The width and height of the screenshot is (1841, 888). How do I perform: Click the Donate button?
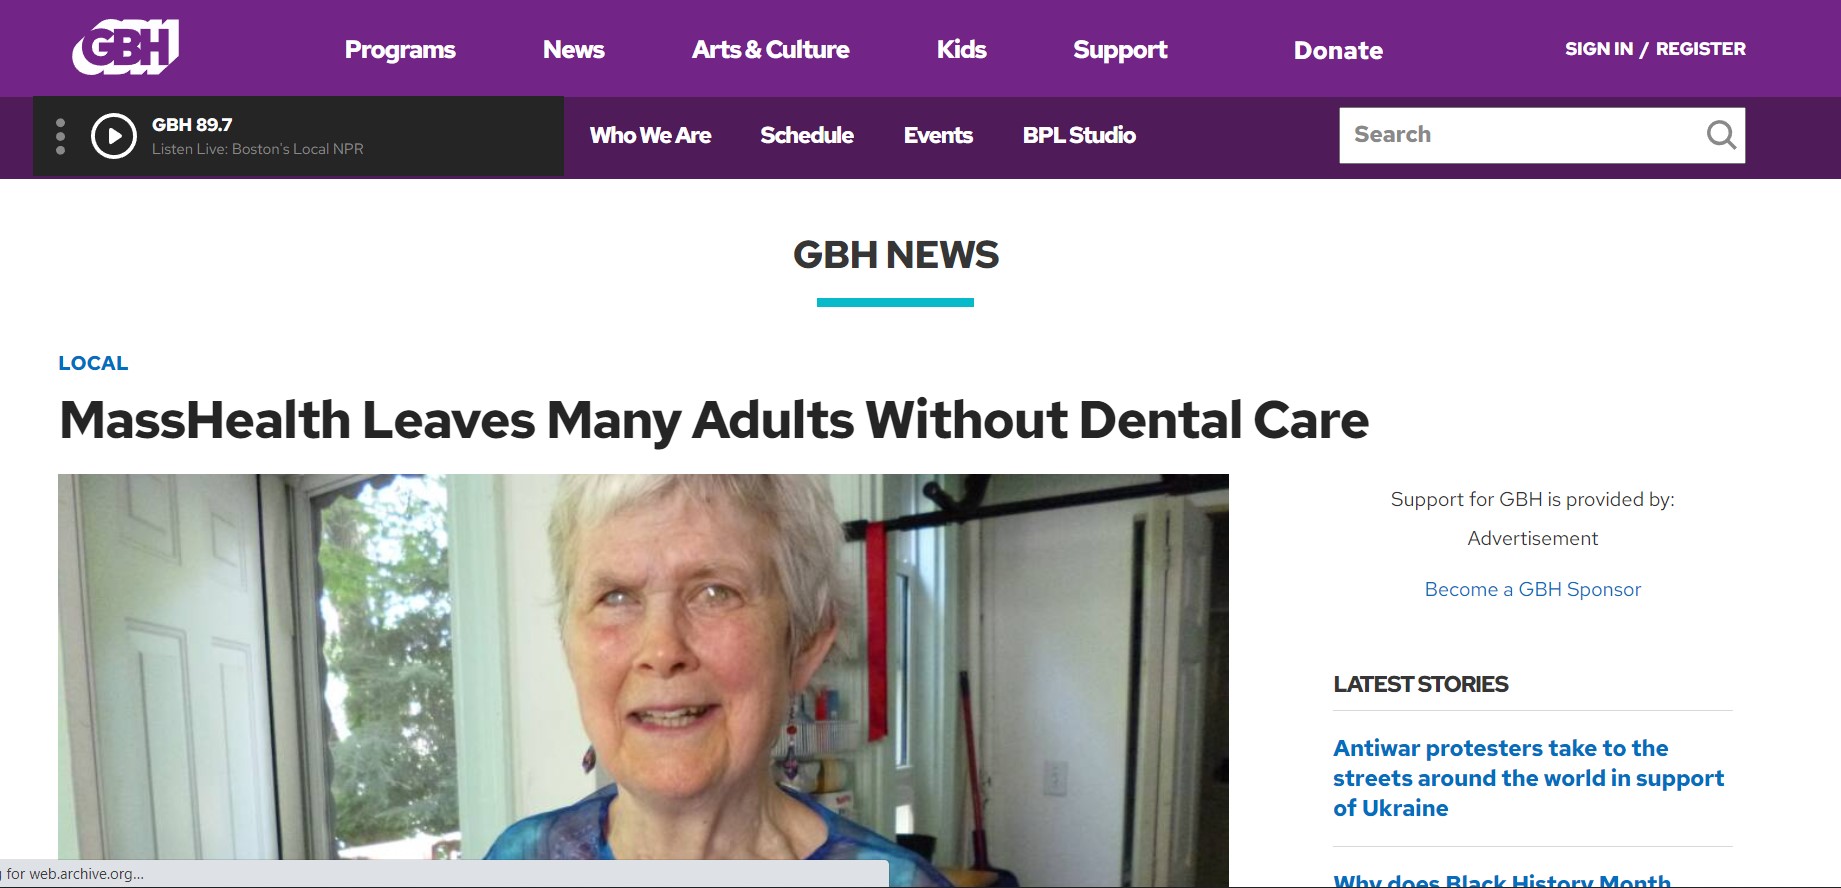click(x=1338, y=50)
